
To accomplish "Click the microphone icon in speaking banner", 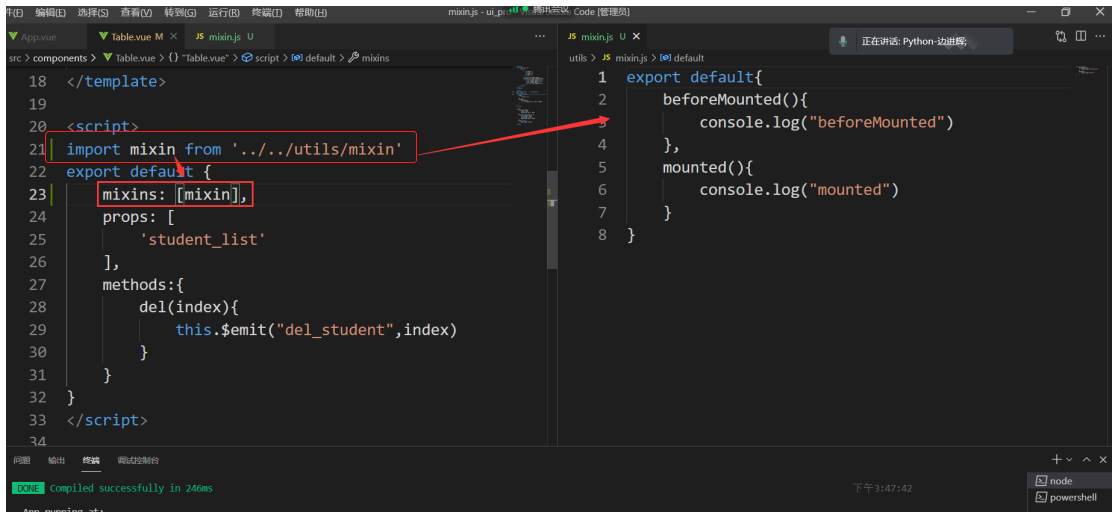I will click(x=843, y=41).
